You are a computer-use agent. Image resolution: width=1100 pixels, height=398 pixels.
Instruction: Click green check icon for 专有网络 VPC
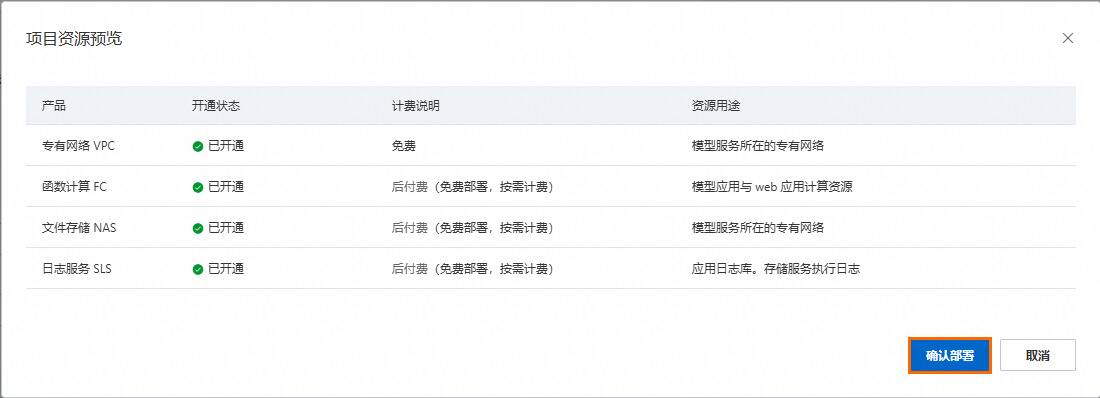pos(198,147)
